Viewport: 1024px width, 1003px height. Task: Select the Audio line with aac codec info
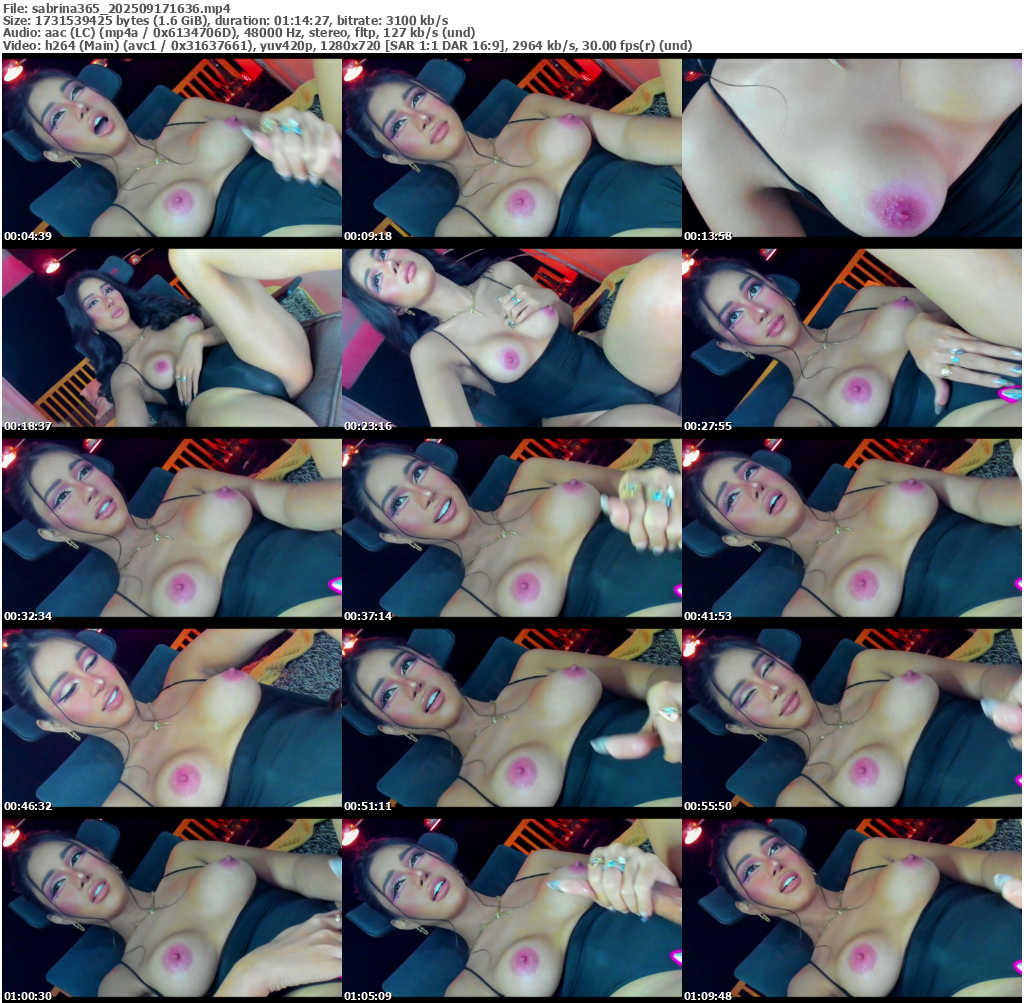coord(239,33)
